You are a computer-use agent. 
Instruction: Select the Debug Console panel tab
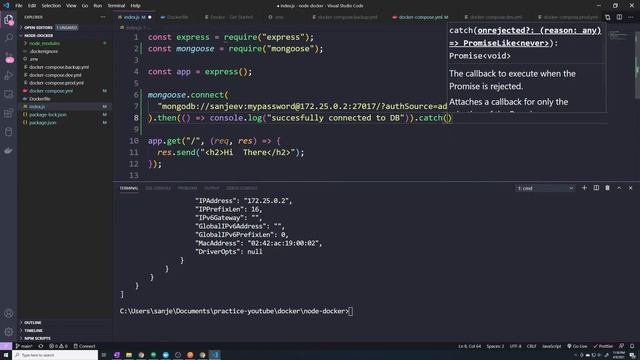click(x=242, y=188)
